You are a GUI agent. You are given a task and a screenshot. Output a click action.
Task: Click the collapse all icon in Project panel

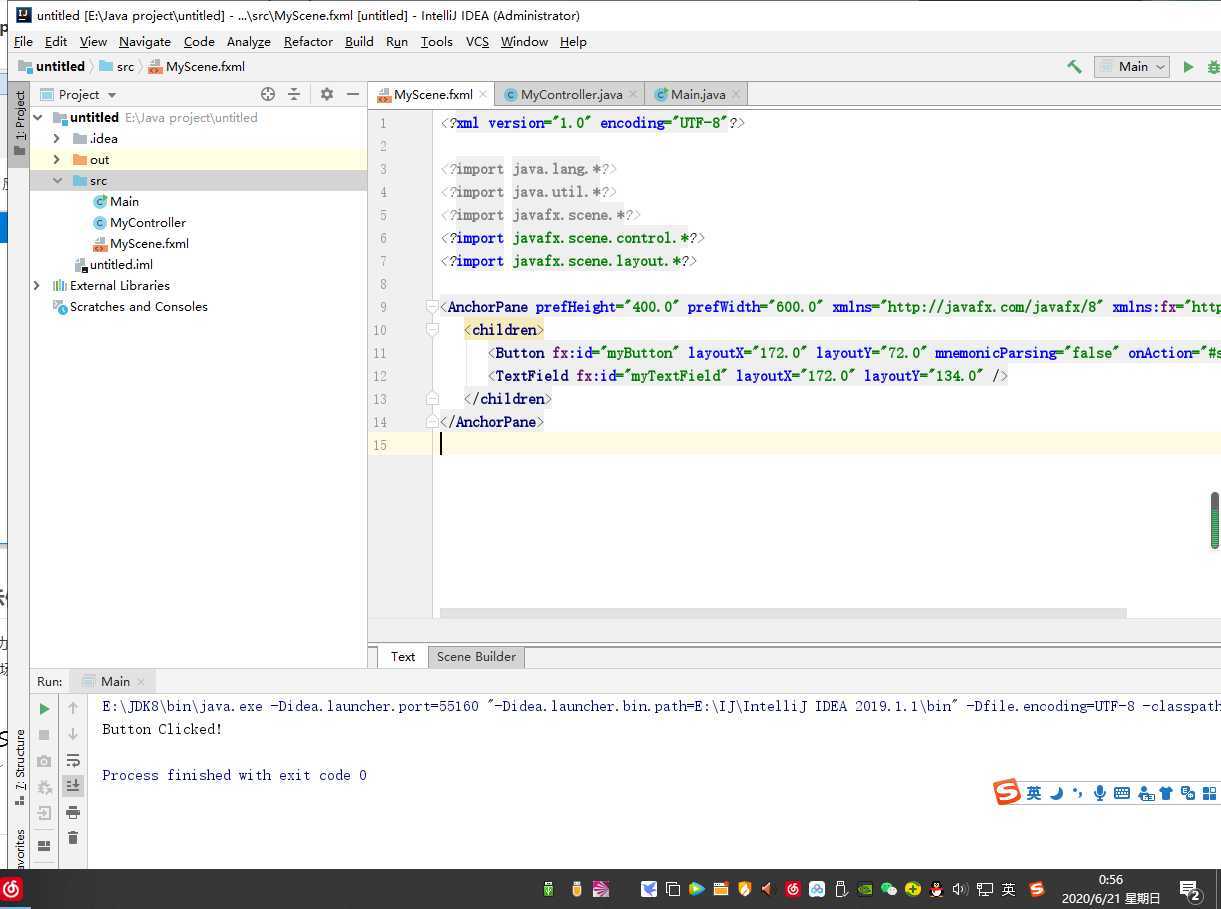294,94
